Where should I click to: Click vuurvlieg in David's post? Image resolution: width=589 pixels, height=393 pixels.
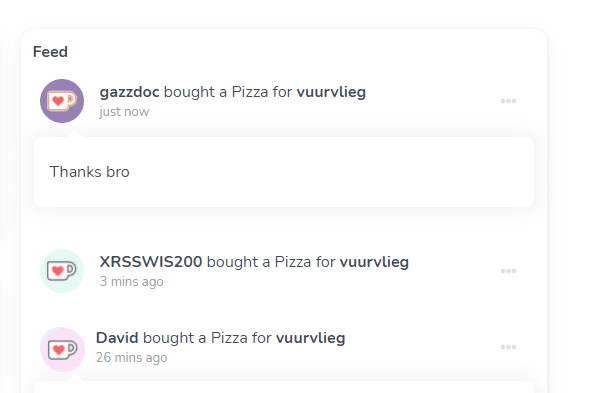tap(310, 337)
